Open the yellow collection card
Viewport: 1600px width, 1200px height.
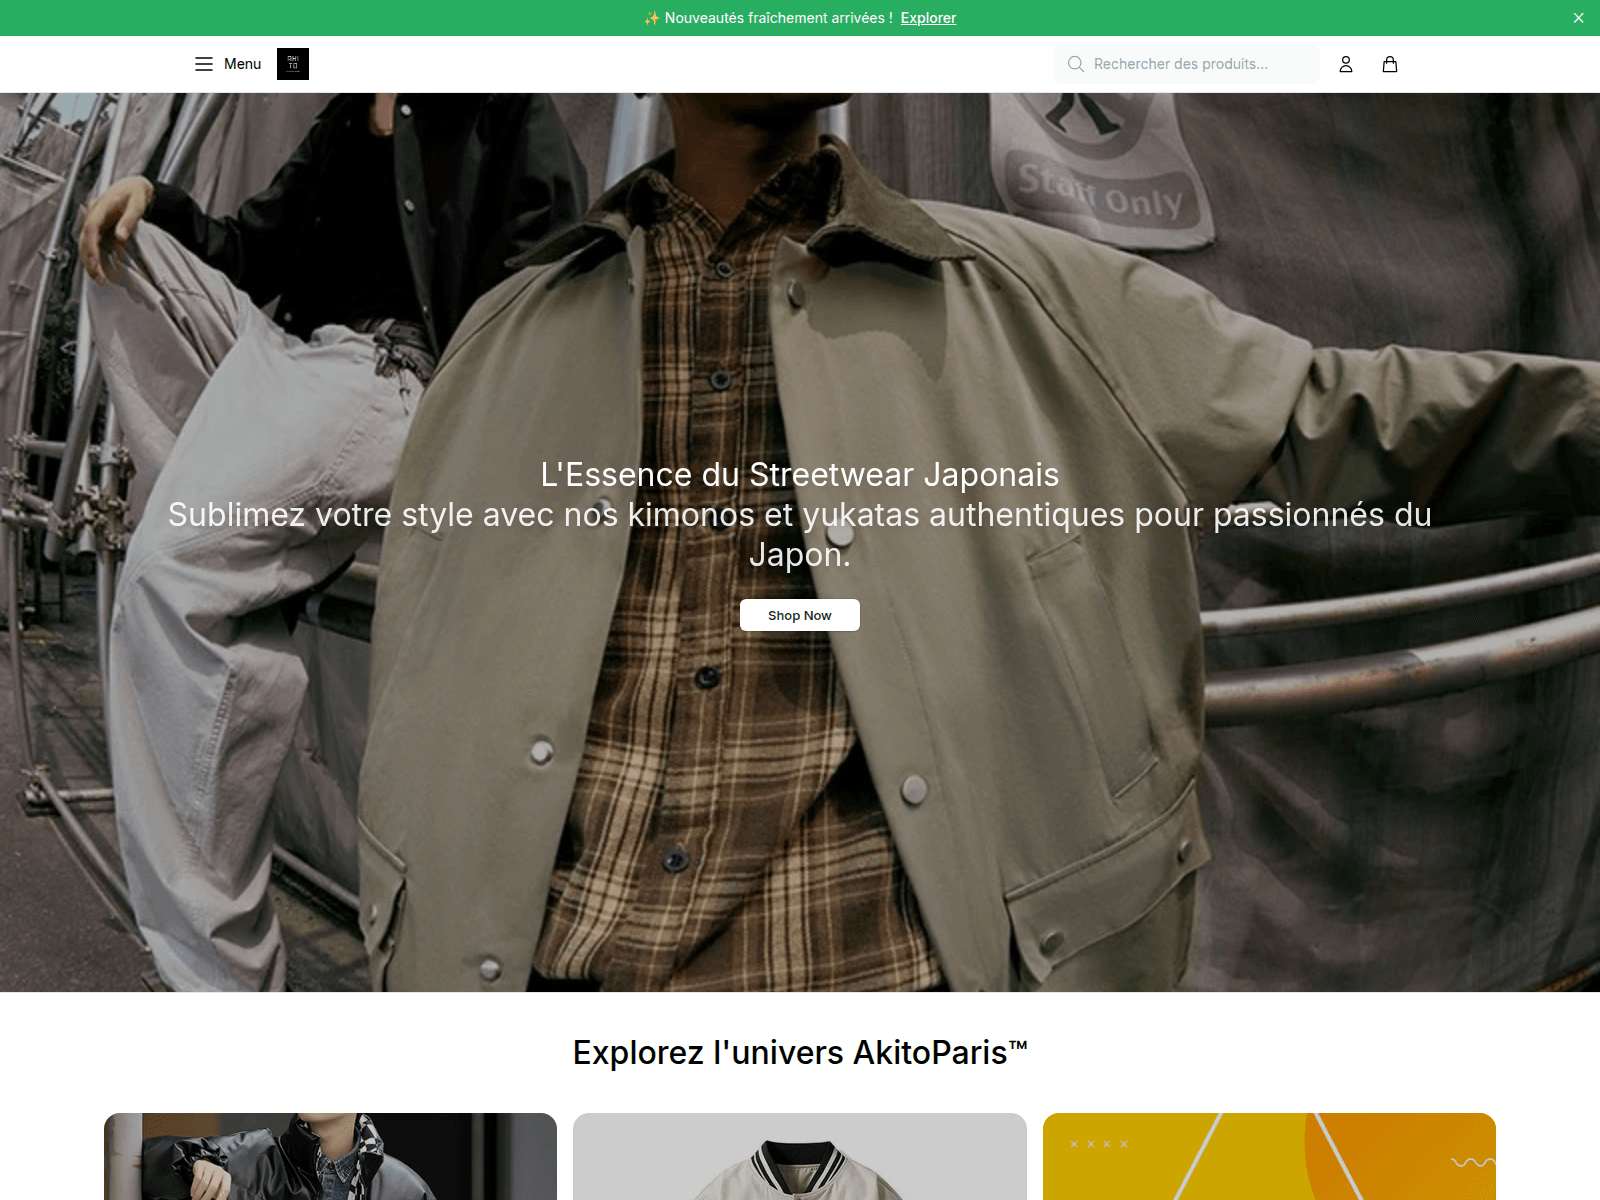coord(1269,1156)
